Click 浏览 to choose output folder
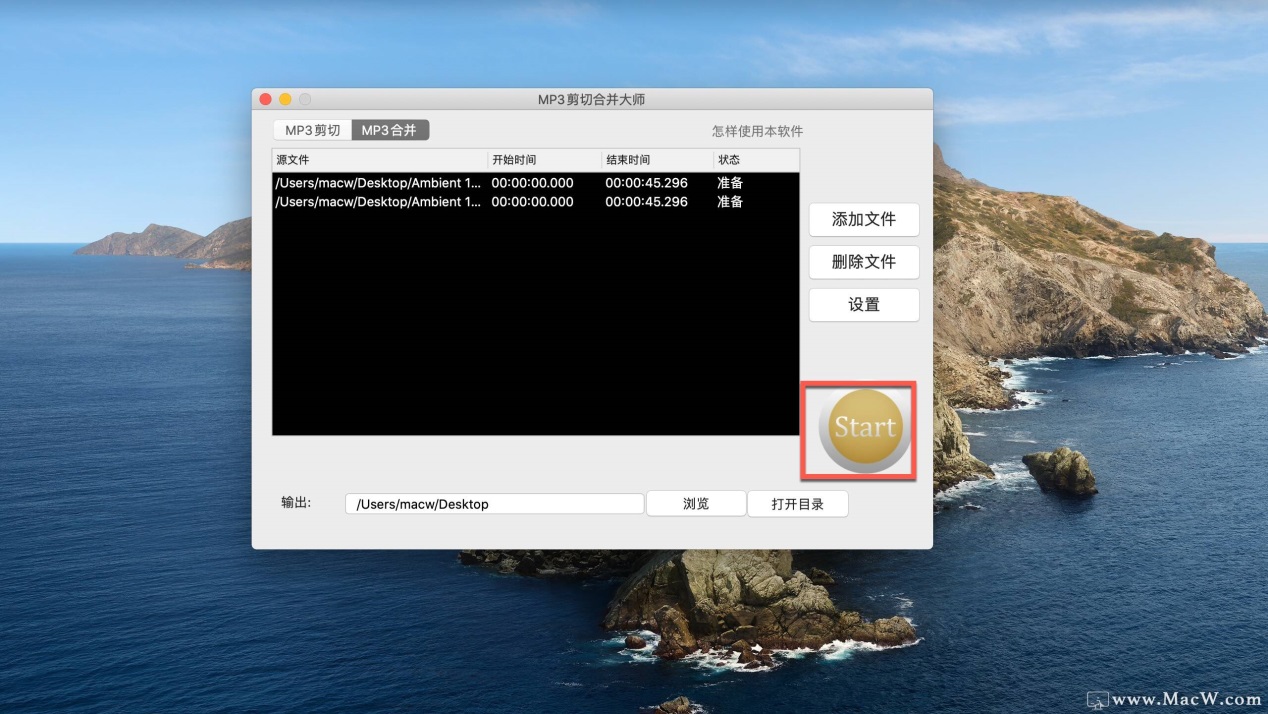The height and width of the screenshot is (714, 1268). click(x=696, y=504)
